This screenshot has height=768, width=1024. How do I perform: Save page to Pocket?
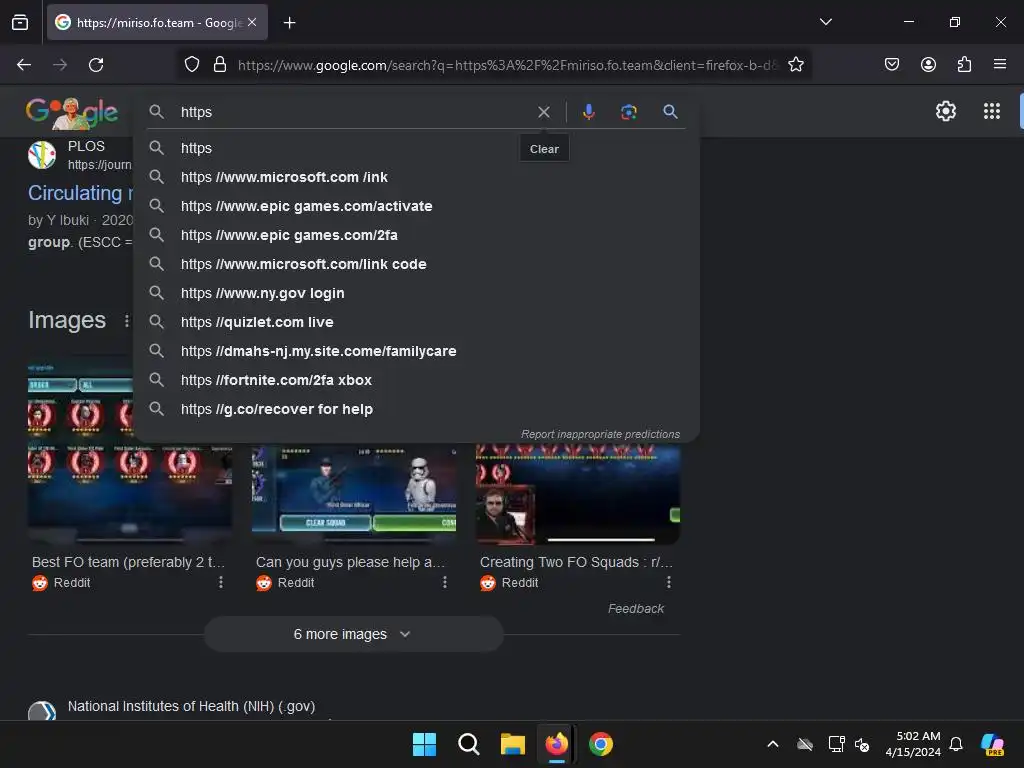pos(891,64)
